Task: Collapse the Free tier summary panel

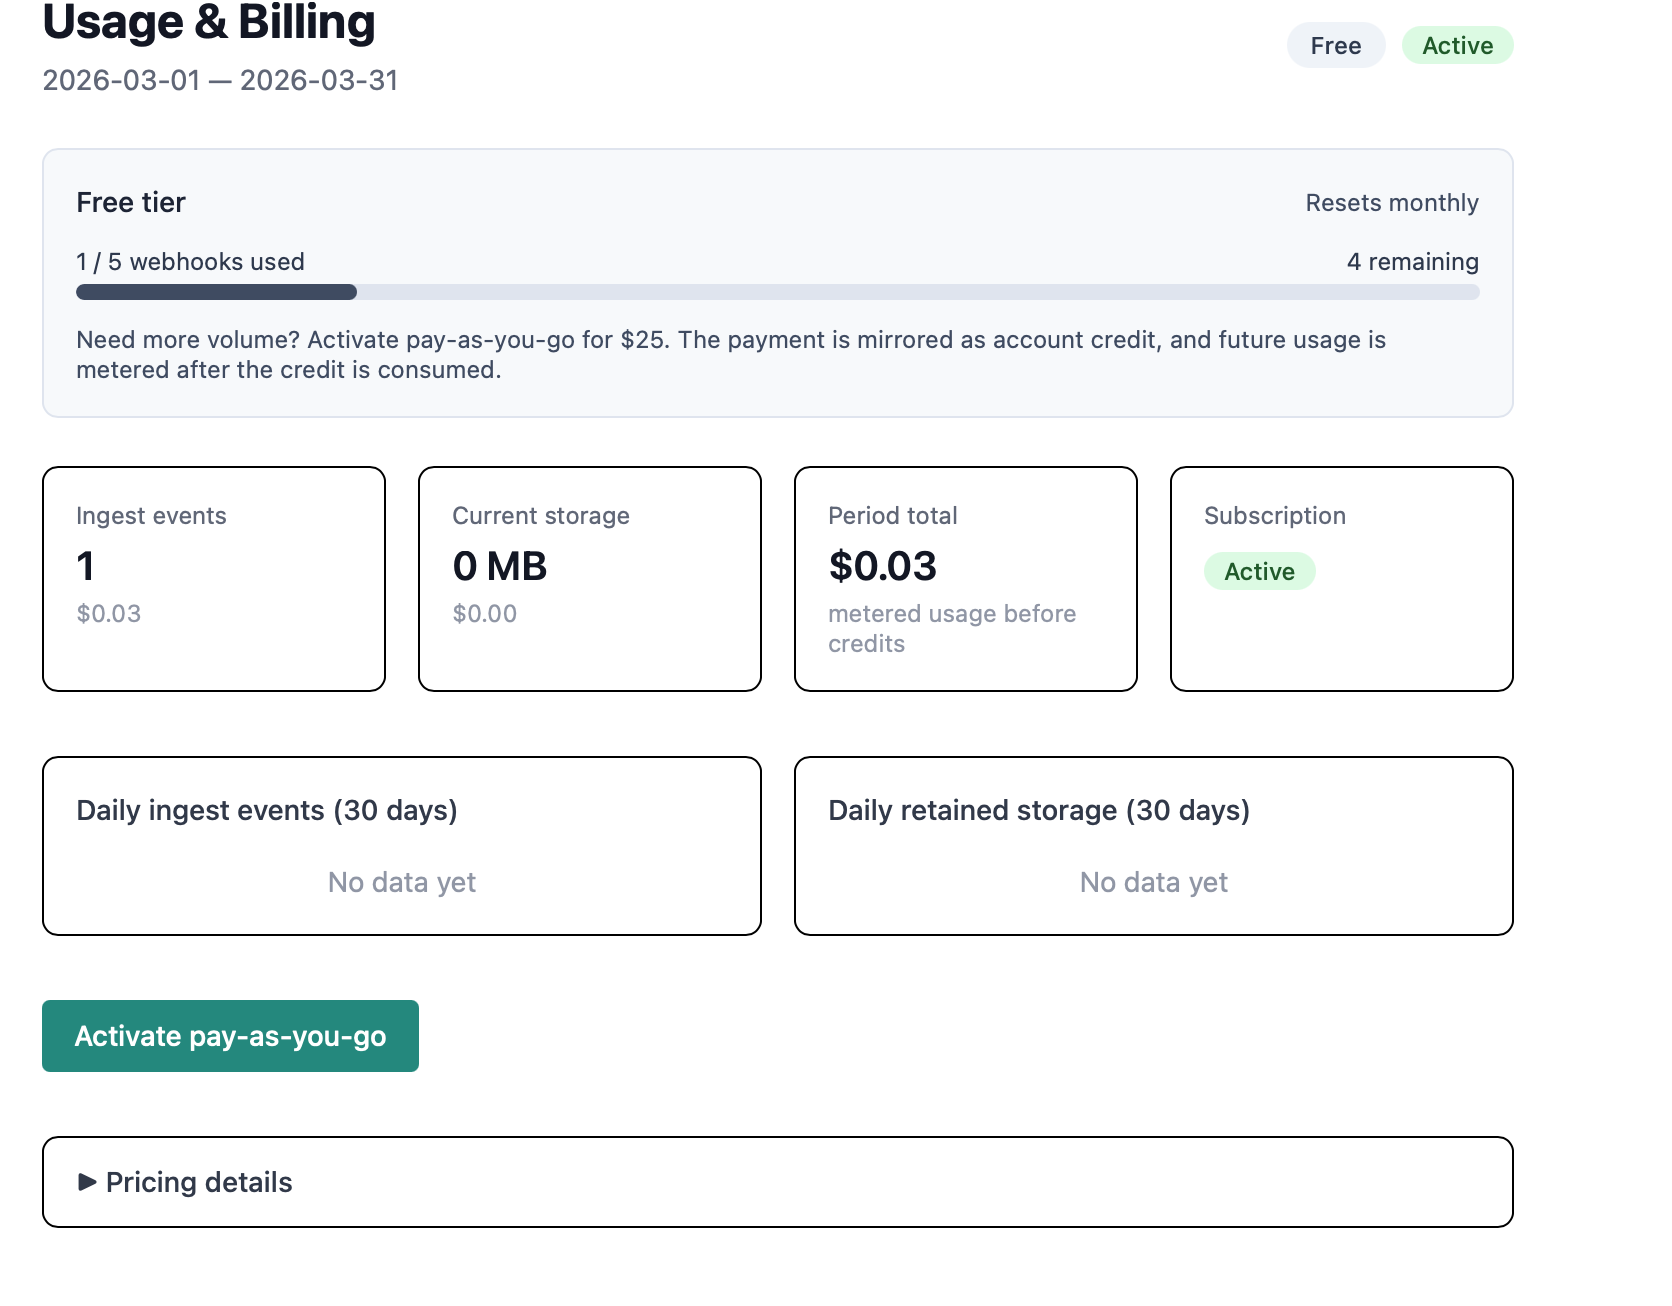Action: [130, 201]
